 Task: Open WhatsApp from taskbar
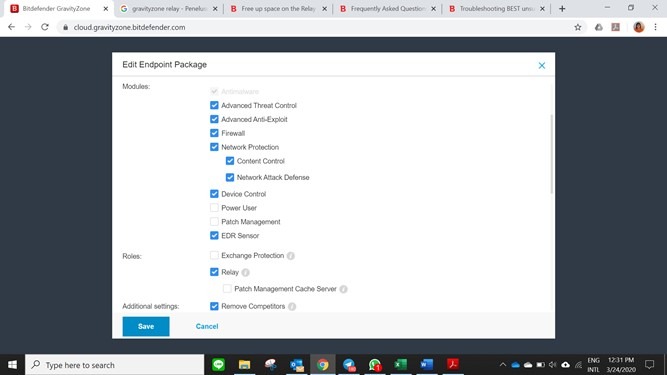(x=375, y=365)
